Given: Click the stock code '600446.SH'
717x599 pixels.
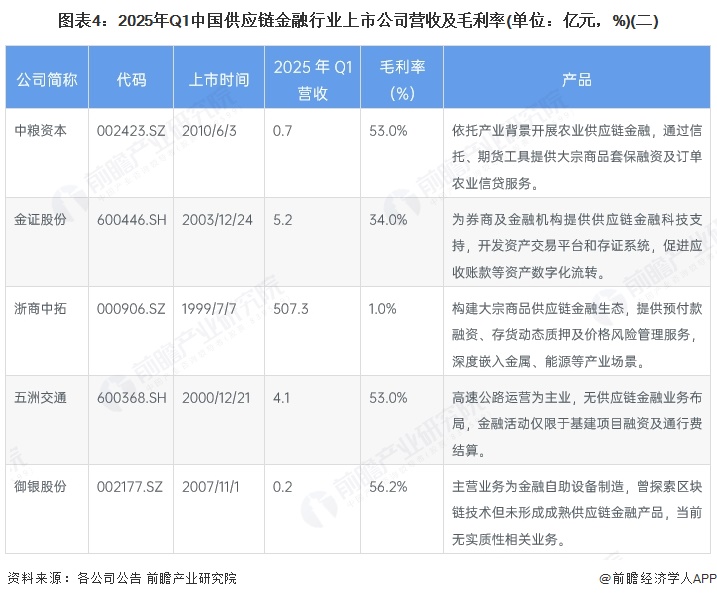Looking at the screenshot, I should [132, 219].
